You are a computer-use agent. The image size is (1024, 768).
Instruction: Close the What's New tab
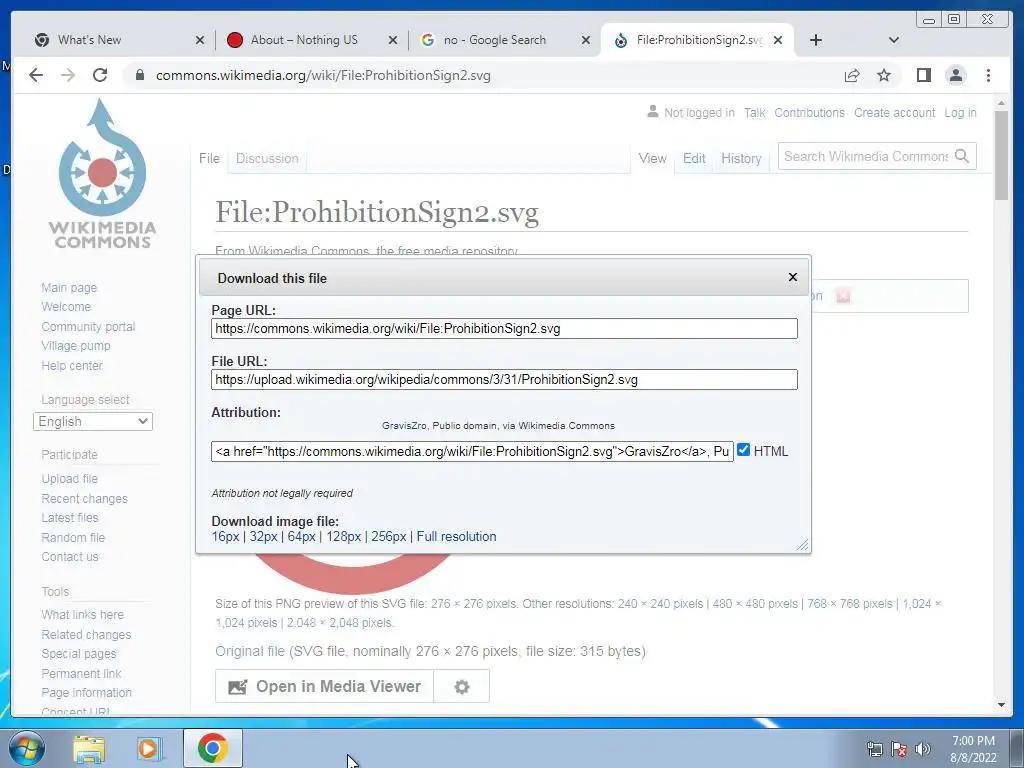click(x=200, y=40)
